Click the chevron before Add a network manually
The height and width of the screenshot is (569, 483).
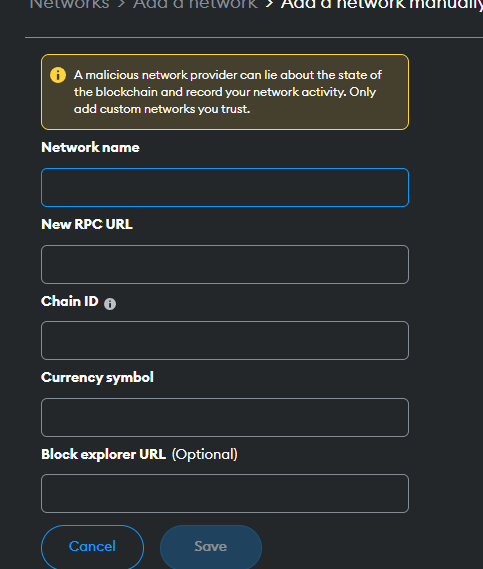269,4
